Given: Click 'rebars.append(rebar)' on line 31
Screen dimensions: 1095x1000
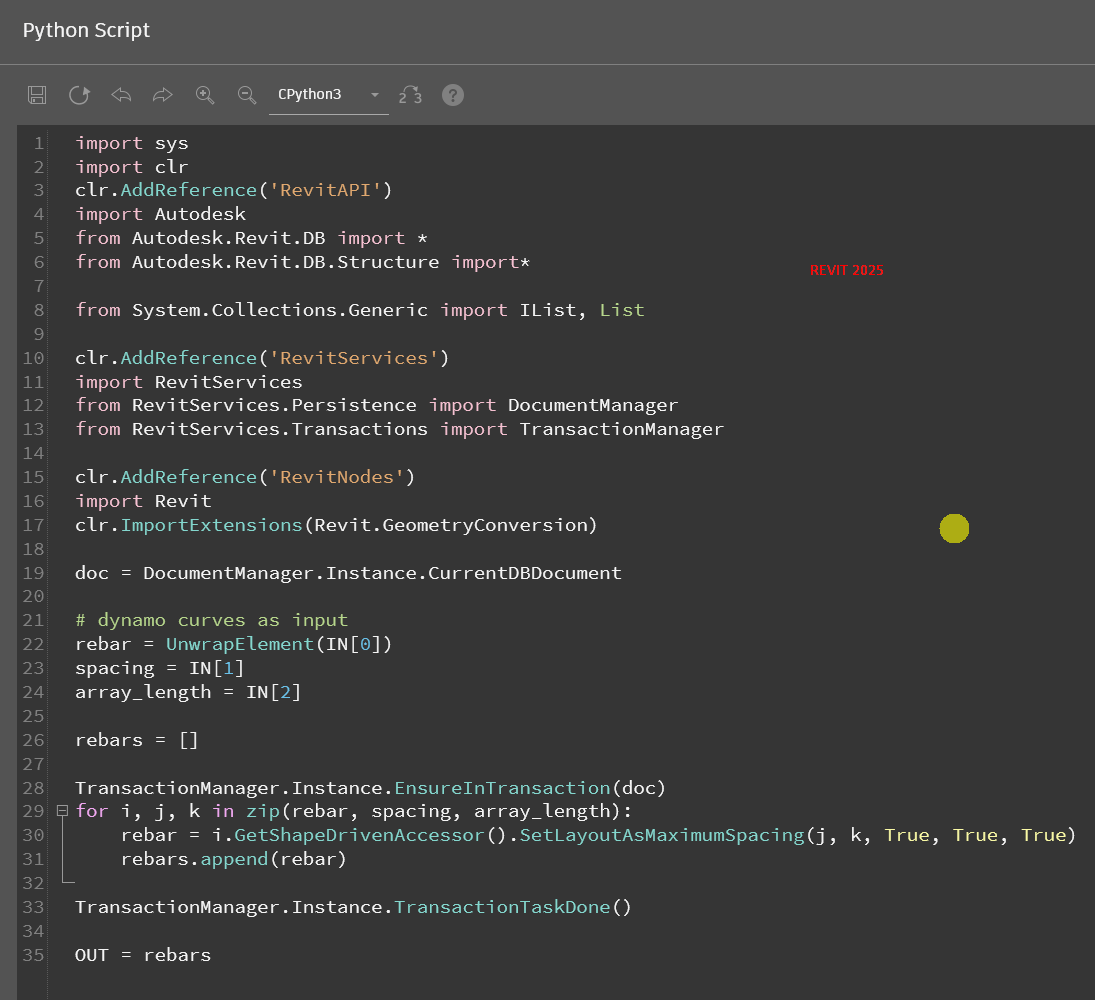Looking at the screenshot, I should tap(234, 859).
